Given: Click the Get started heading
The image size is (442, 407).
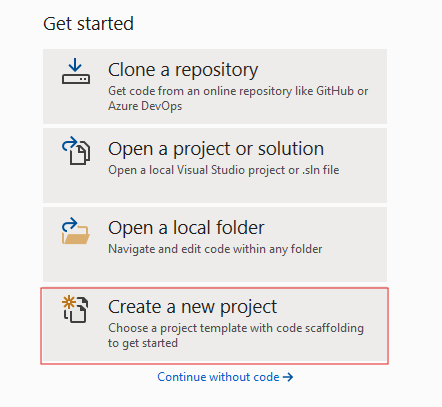Looking at the screenshot, I should (88, 24).
